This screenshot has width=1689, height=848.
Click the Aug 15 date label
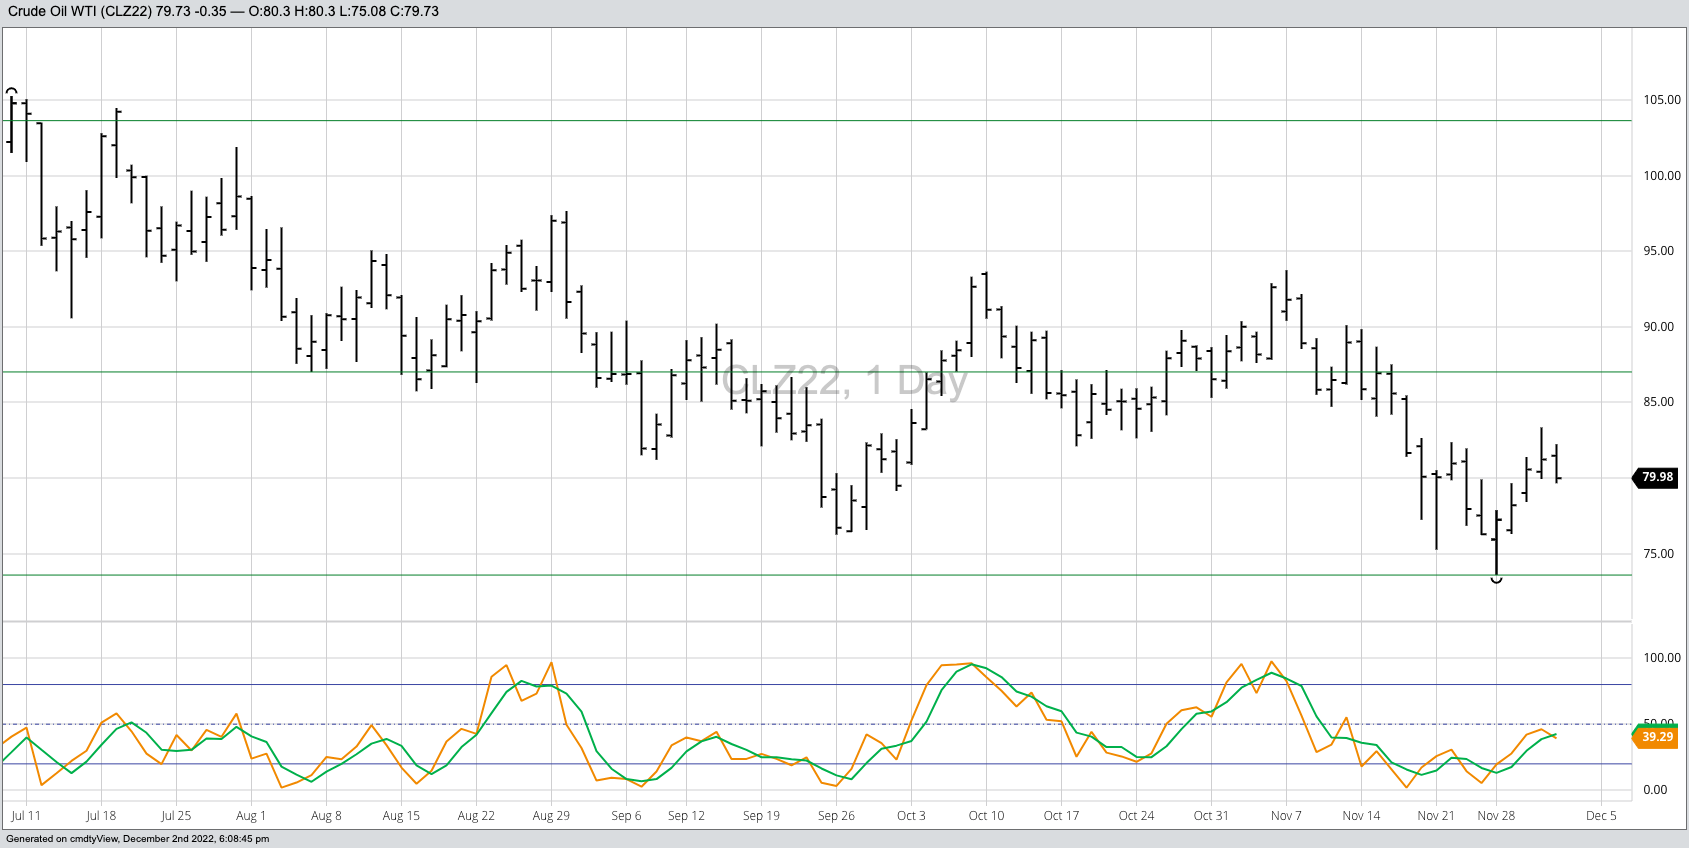401,816
